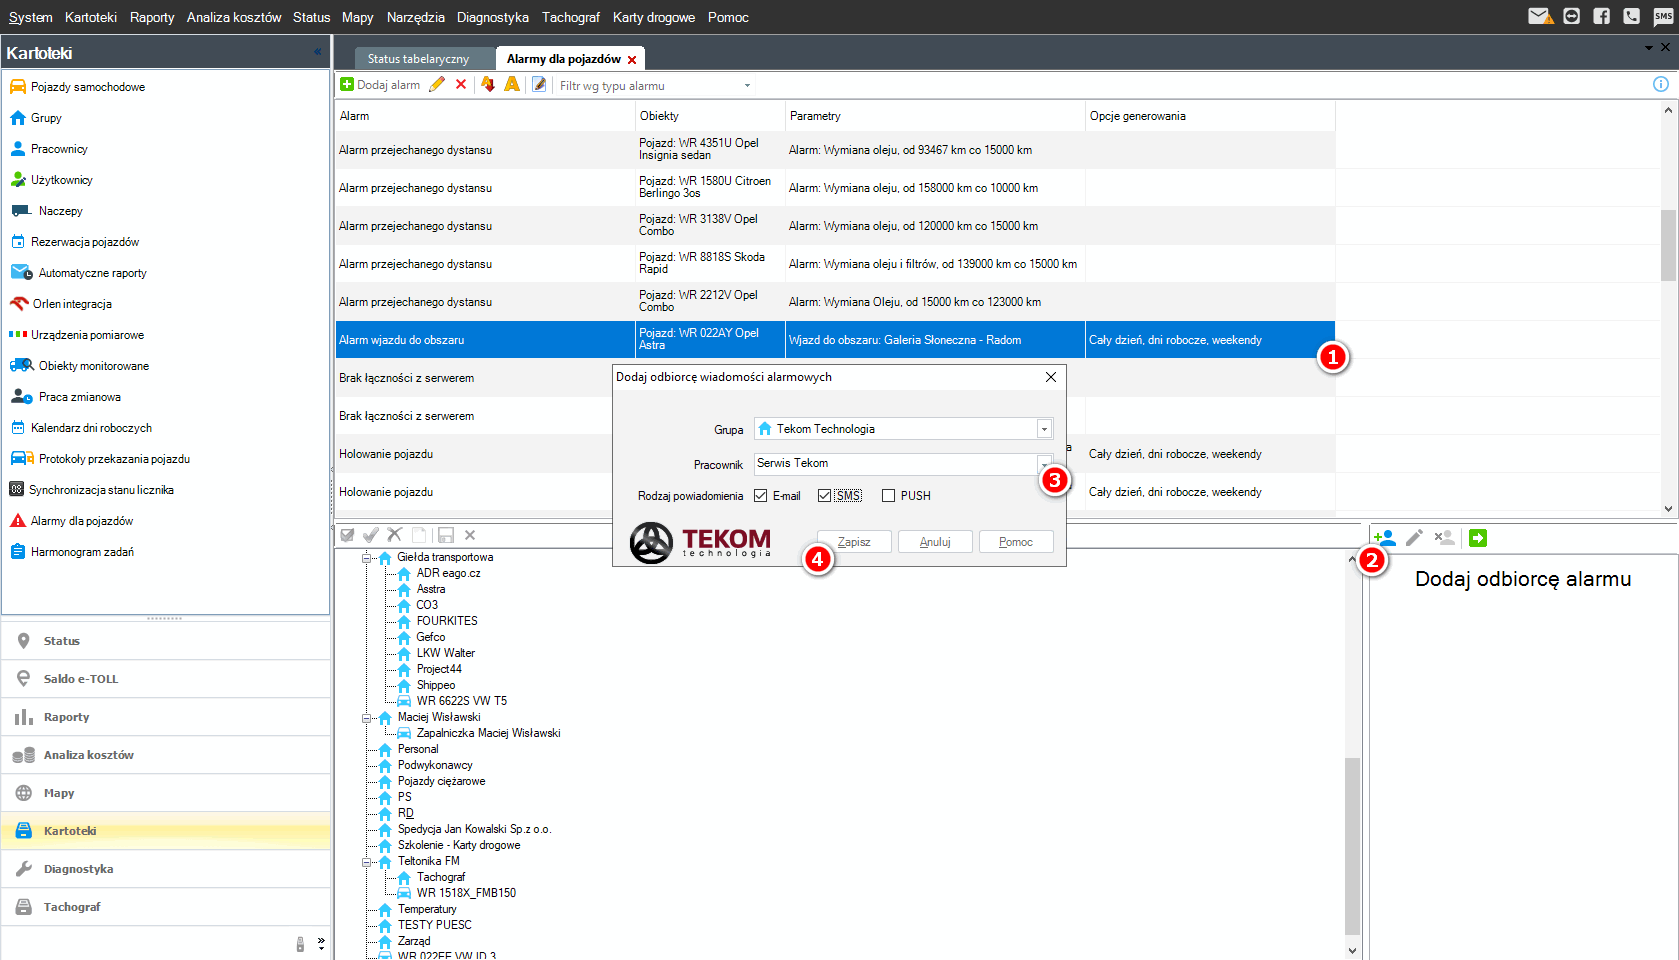Open the mail warning icon in top bar
This screenshot has width=1679, height=960.
[x=1540, y=16]
